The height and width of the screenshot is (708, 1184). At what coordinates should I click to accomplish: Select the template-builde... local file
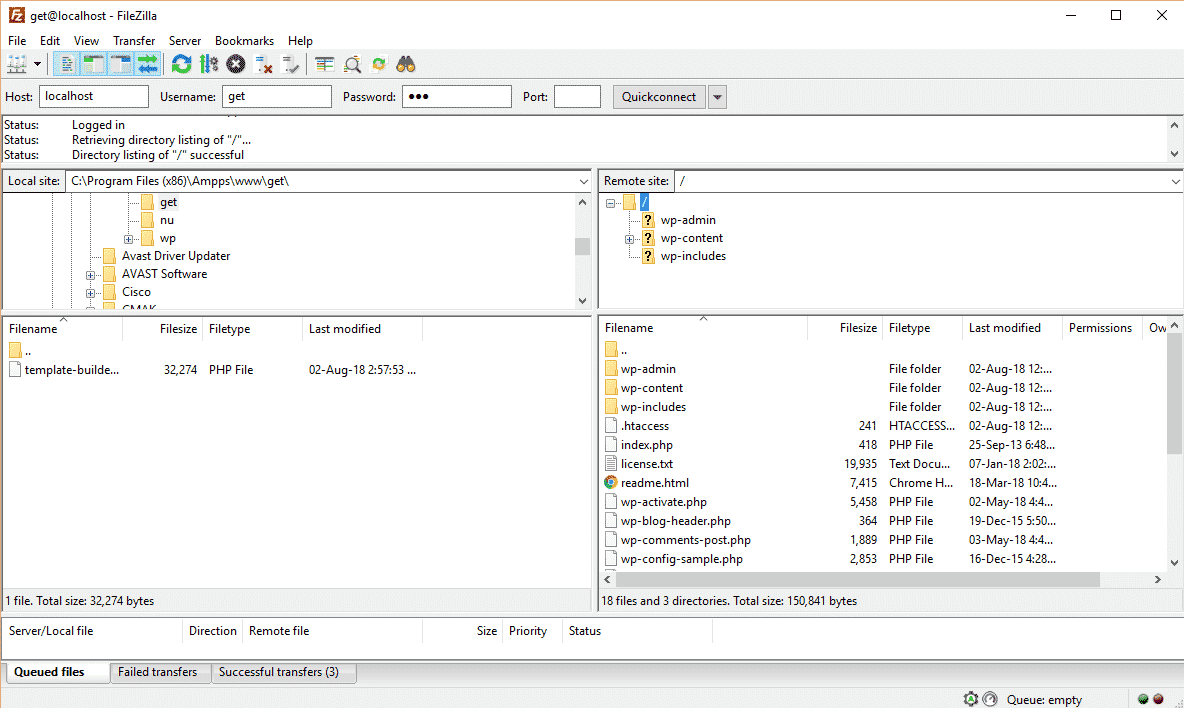[71, 370]
